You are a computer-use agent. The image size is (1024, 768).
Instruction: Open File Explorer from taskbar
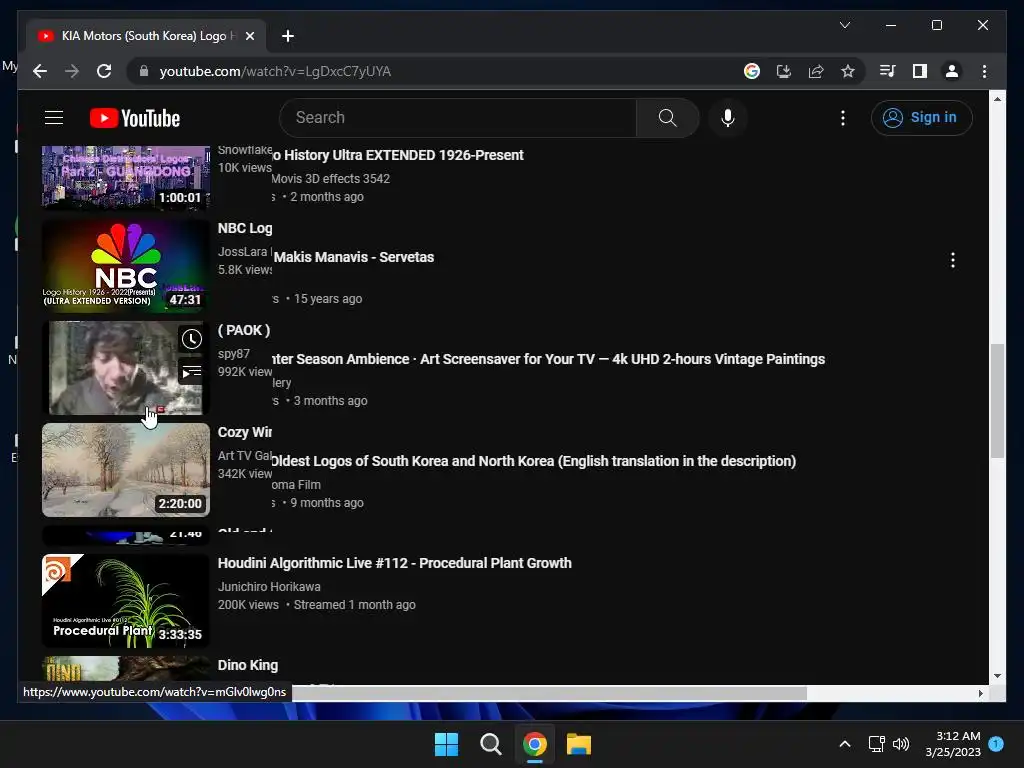click(579, 744)
